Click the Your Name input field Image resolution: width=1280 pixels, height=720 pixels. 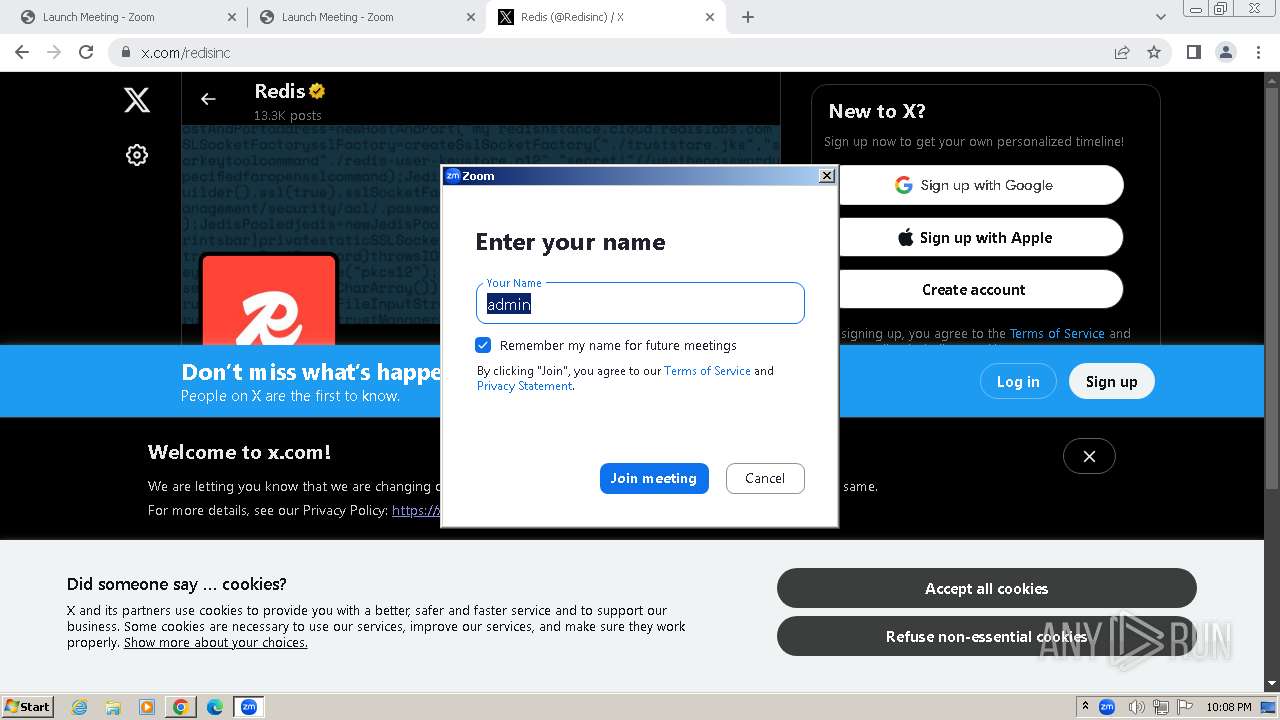coord(640,303)
